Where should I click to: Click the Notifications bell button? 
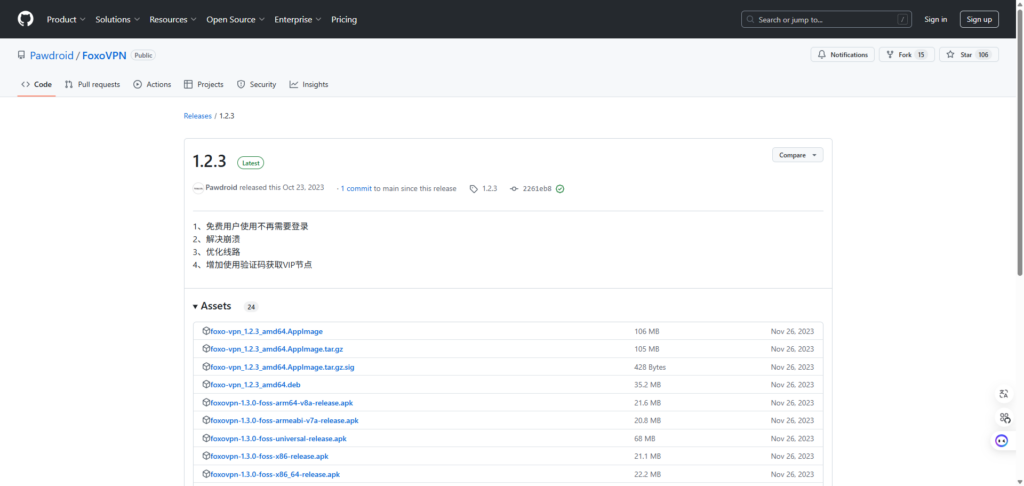pyautogui.click(x=842, y=55)
